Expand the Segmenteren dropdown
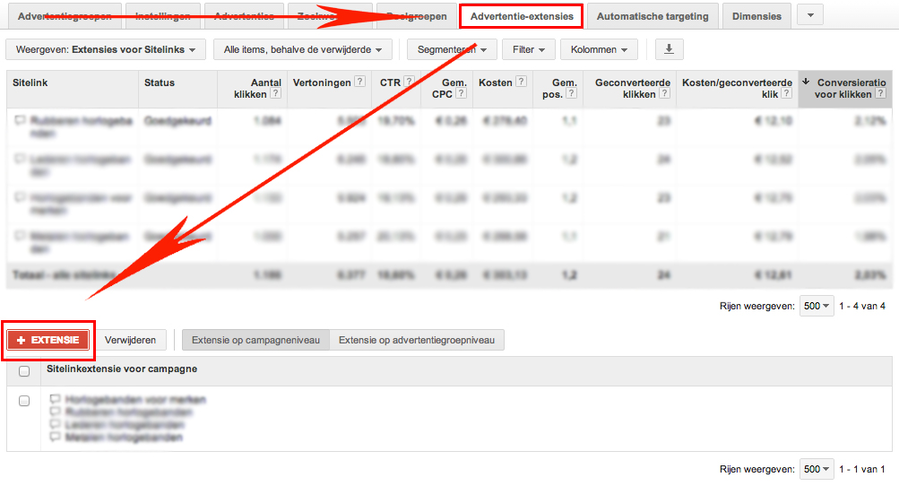 coord(452,49)
